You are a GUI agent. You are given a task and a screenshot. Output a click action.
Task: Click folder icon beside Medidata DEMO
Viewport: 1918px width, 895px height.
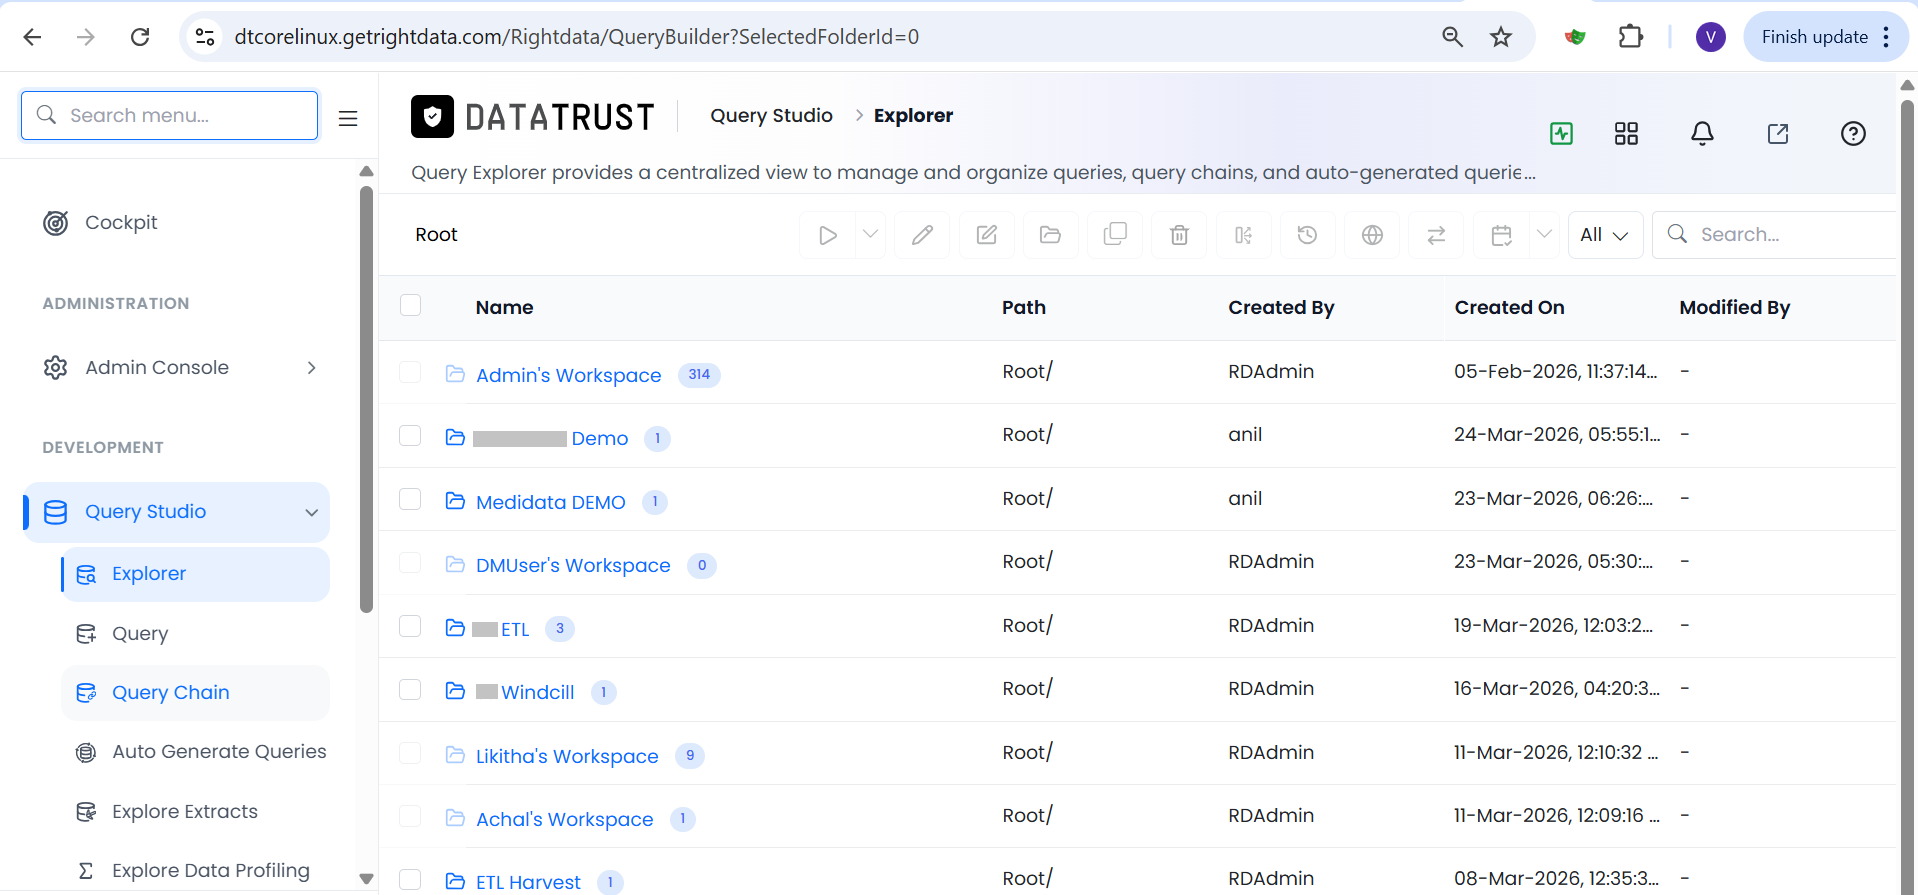click(x=455, y=501)
